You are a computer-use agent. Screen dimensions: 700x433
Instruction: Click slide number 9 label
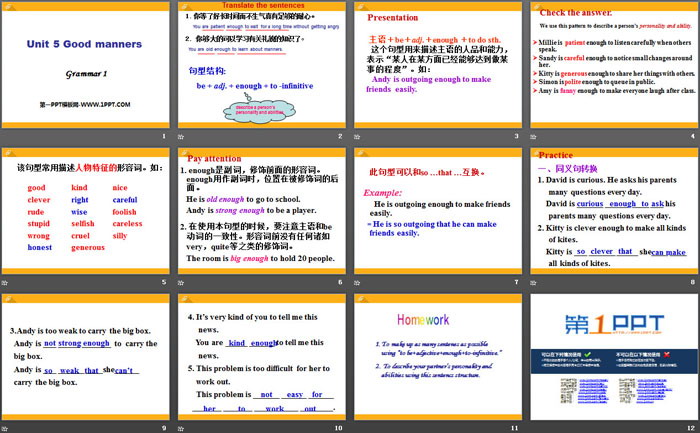point(164,428)
